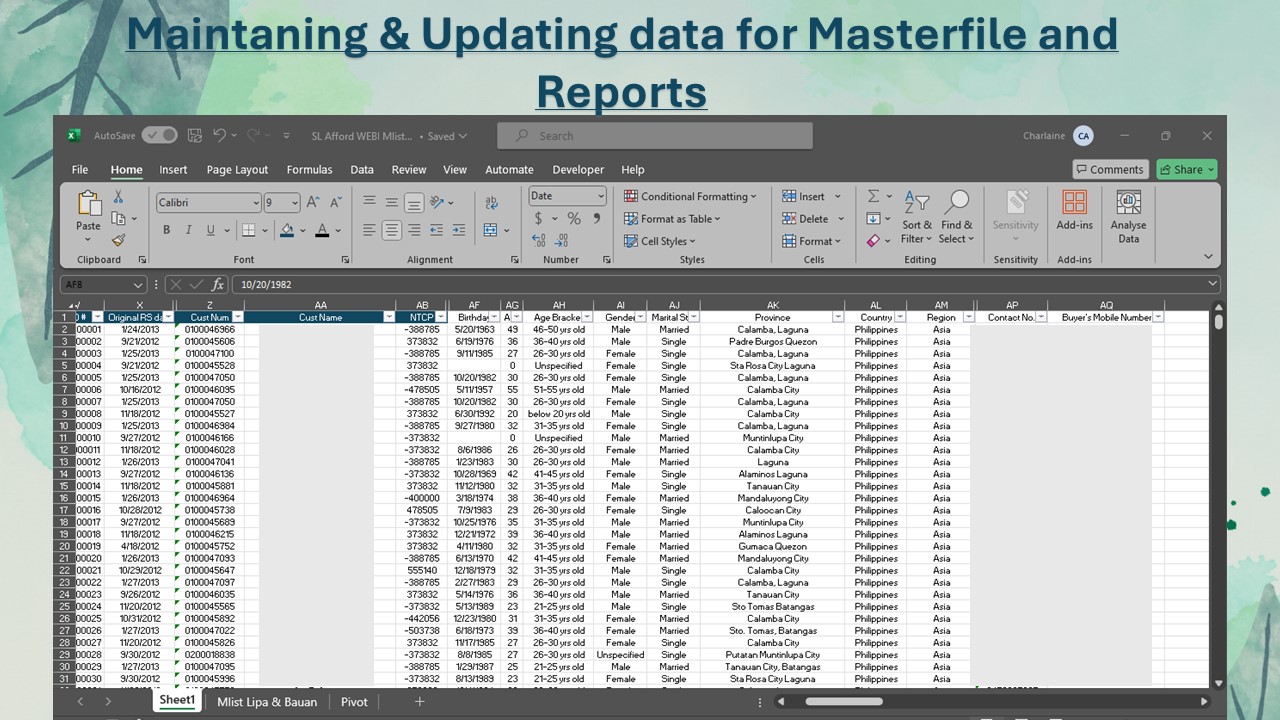
Task: Click the Borders icon
Action: pos(248,230)
